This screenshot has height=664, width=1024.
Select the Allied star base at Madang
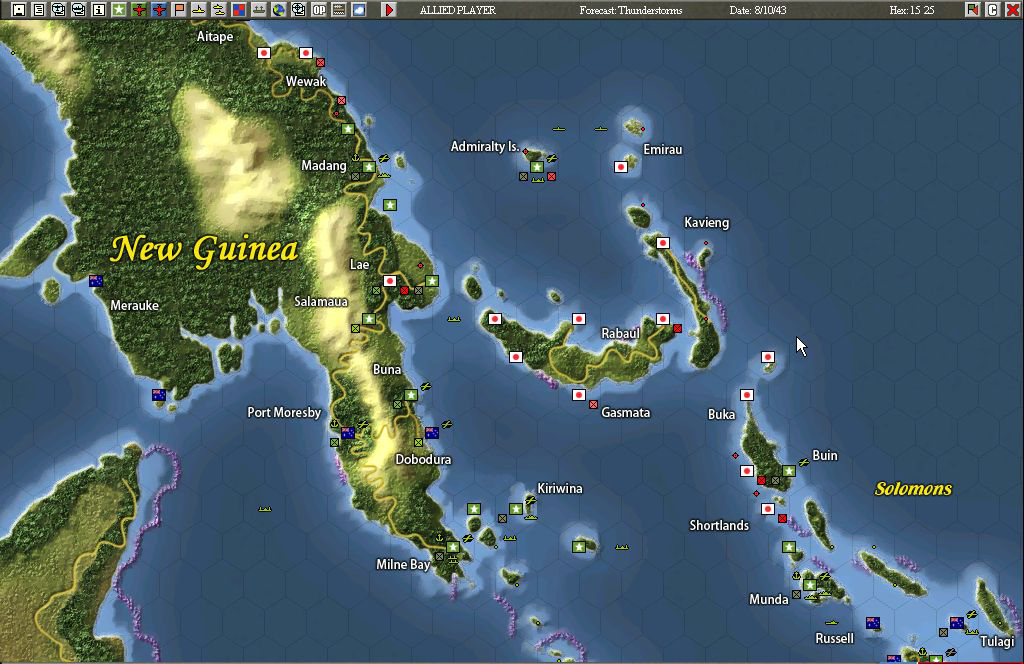click(x=369, y=167)
